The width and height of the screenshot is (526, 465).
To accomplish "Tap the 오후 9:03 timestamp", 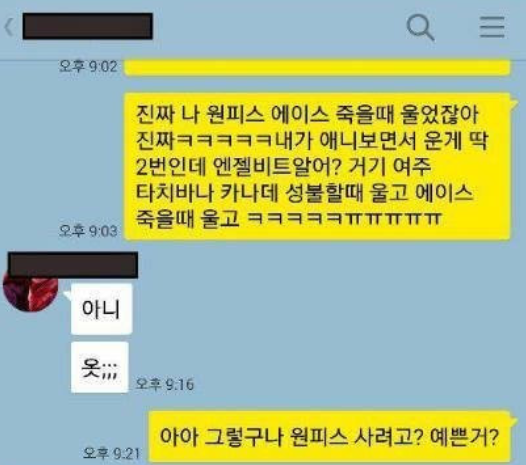I will click(x=88, y=231).
